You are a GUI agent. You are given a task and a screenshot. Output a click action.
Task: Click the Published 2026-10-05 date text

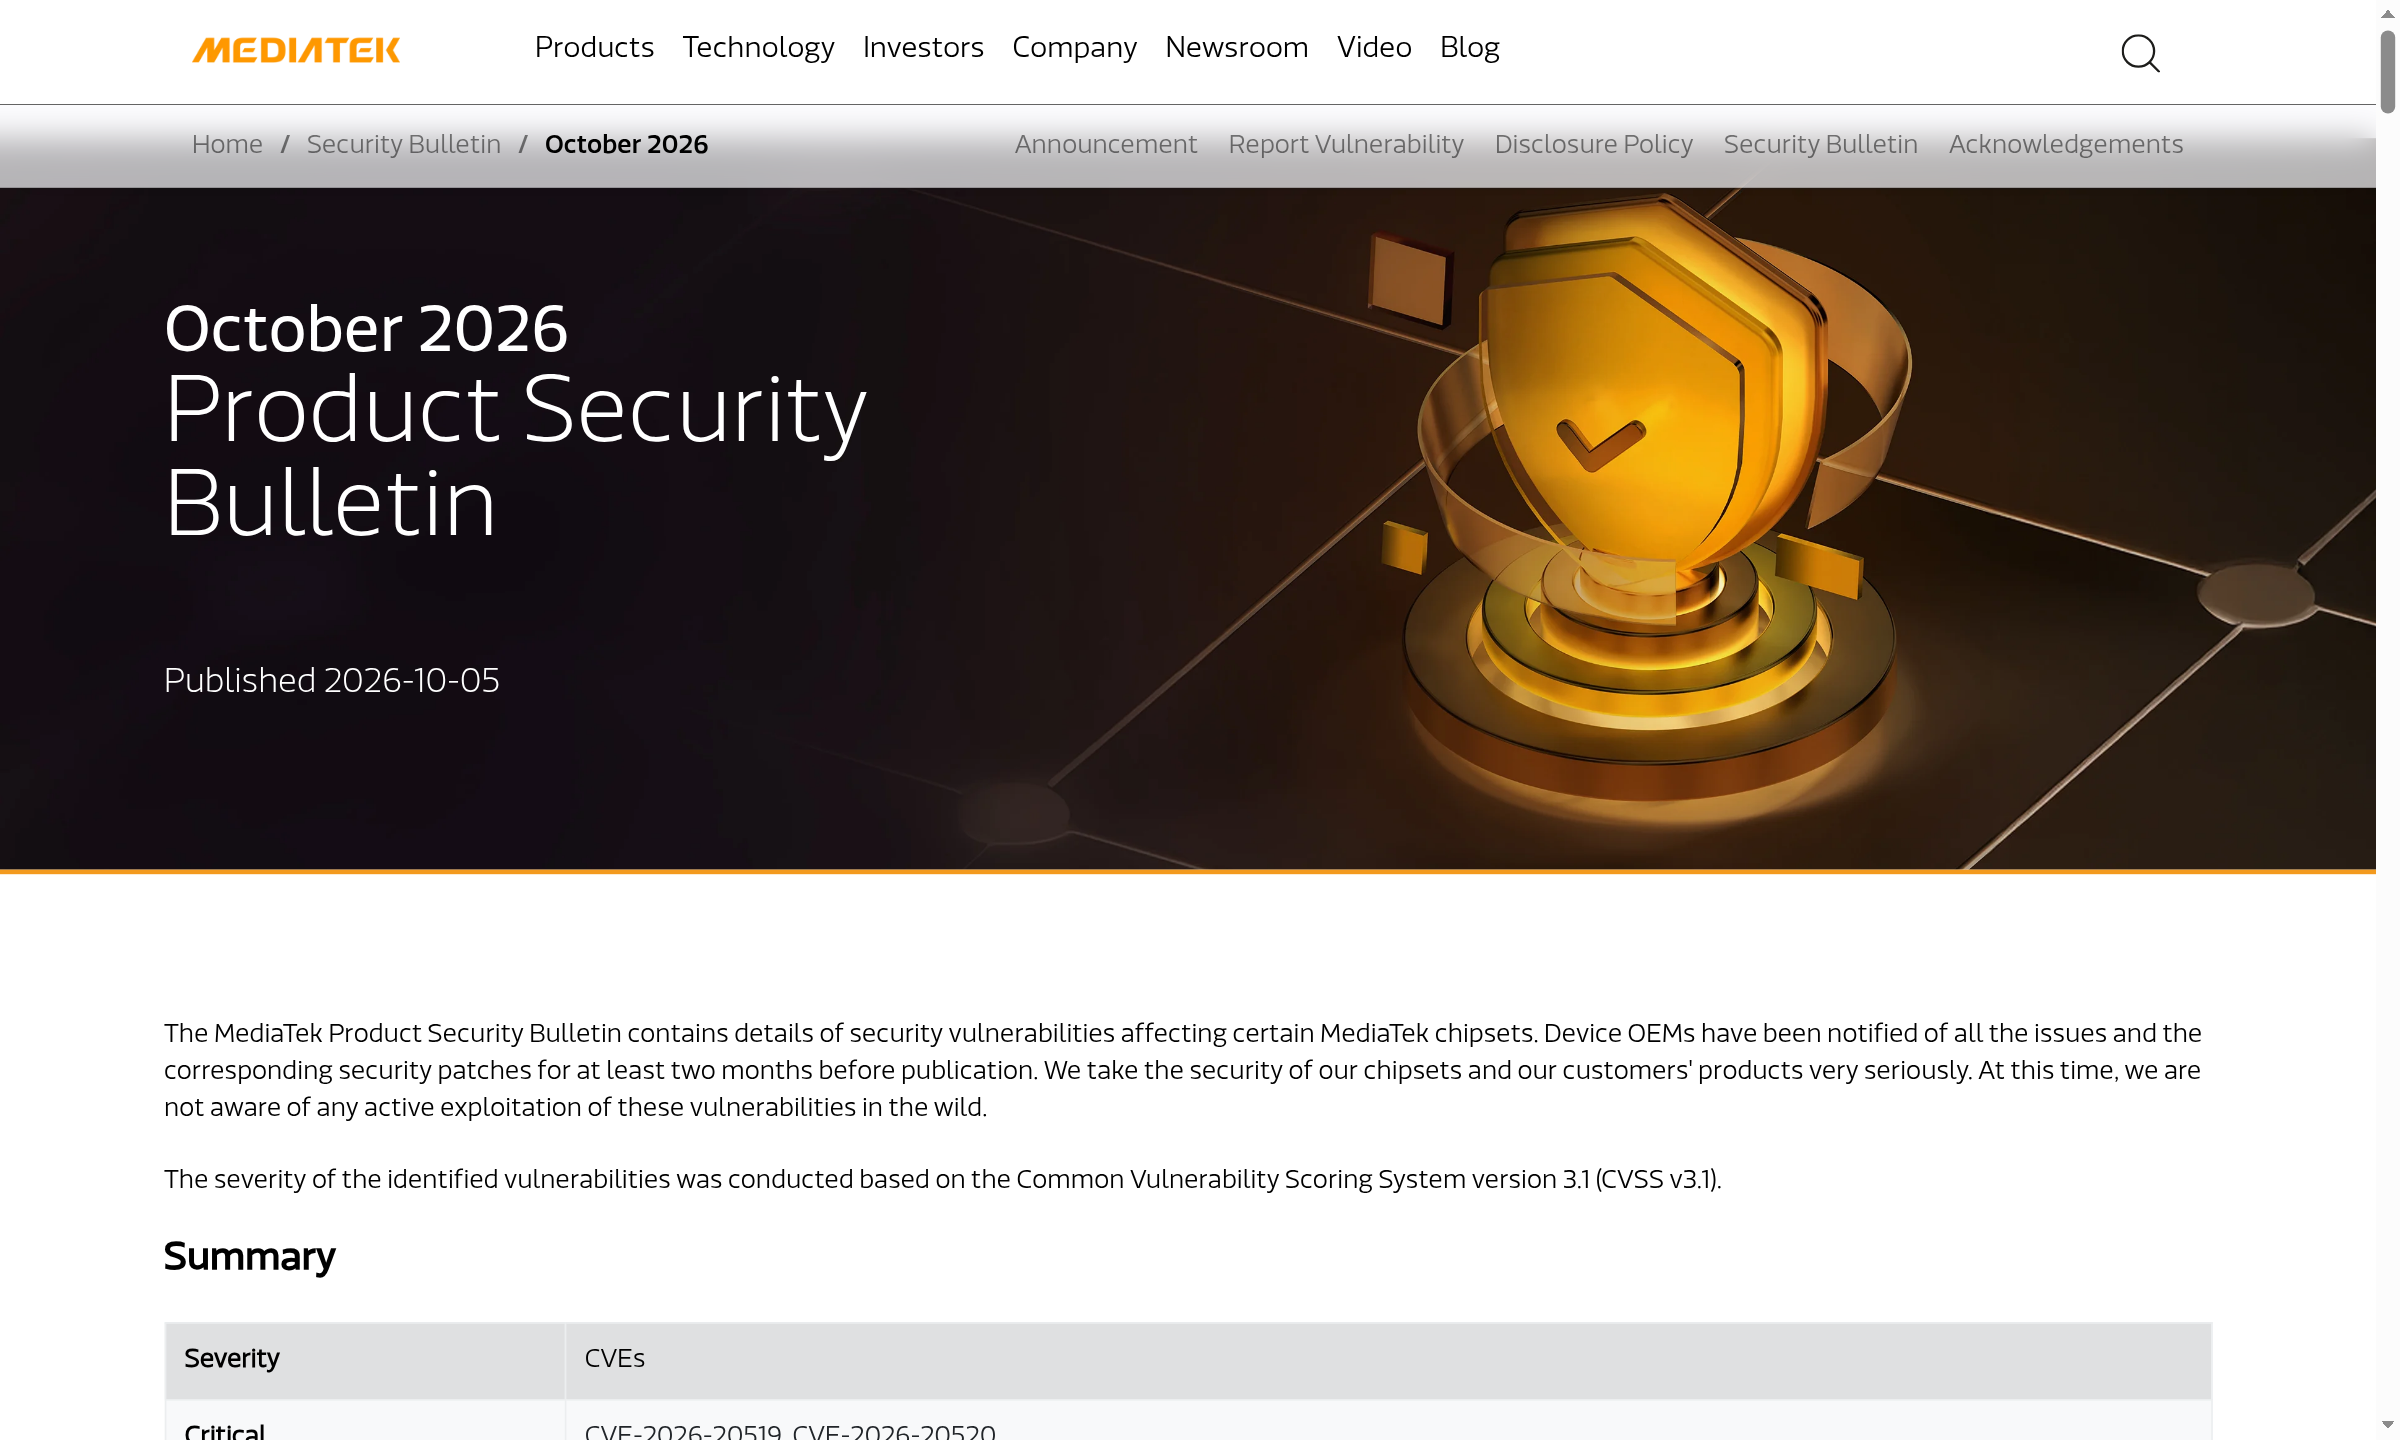tap(332, 680)
